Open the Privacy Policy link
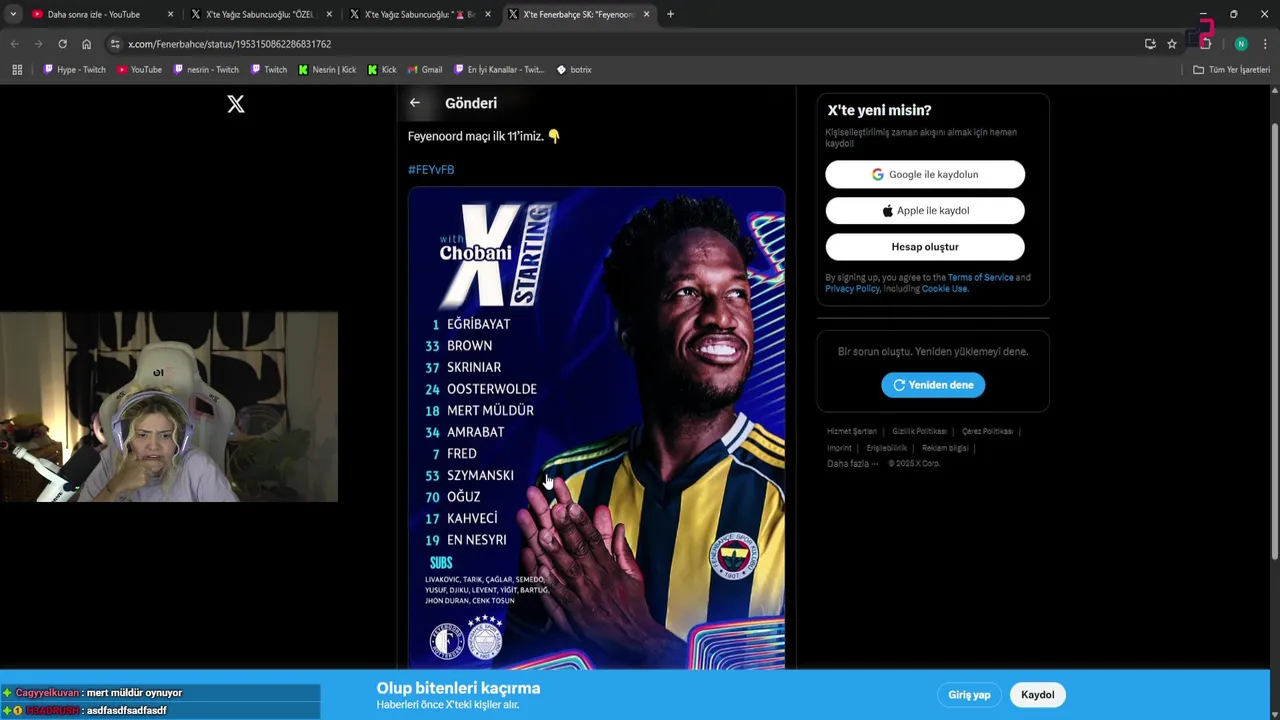 pos(852,289)
